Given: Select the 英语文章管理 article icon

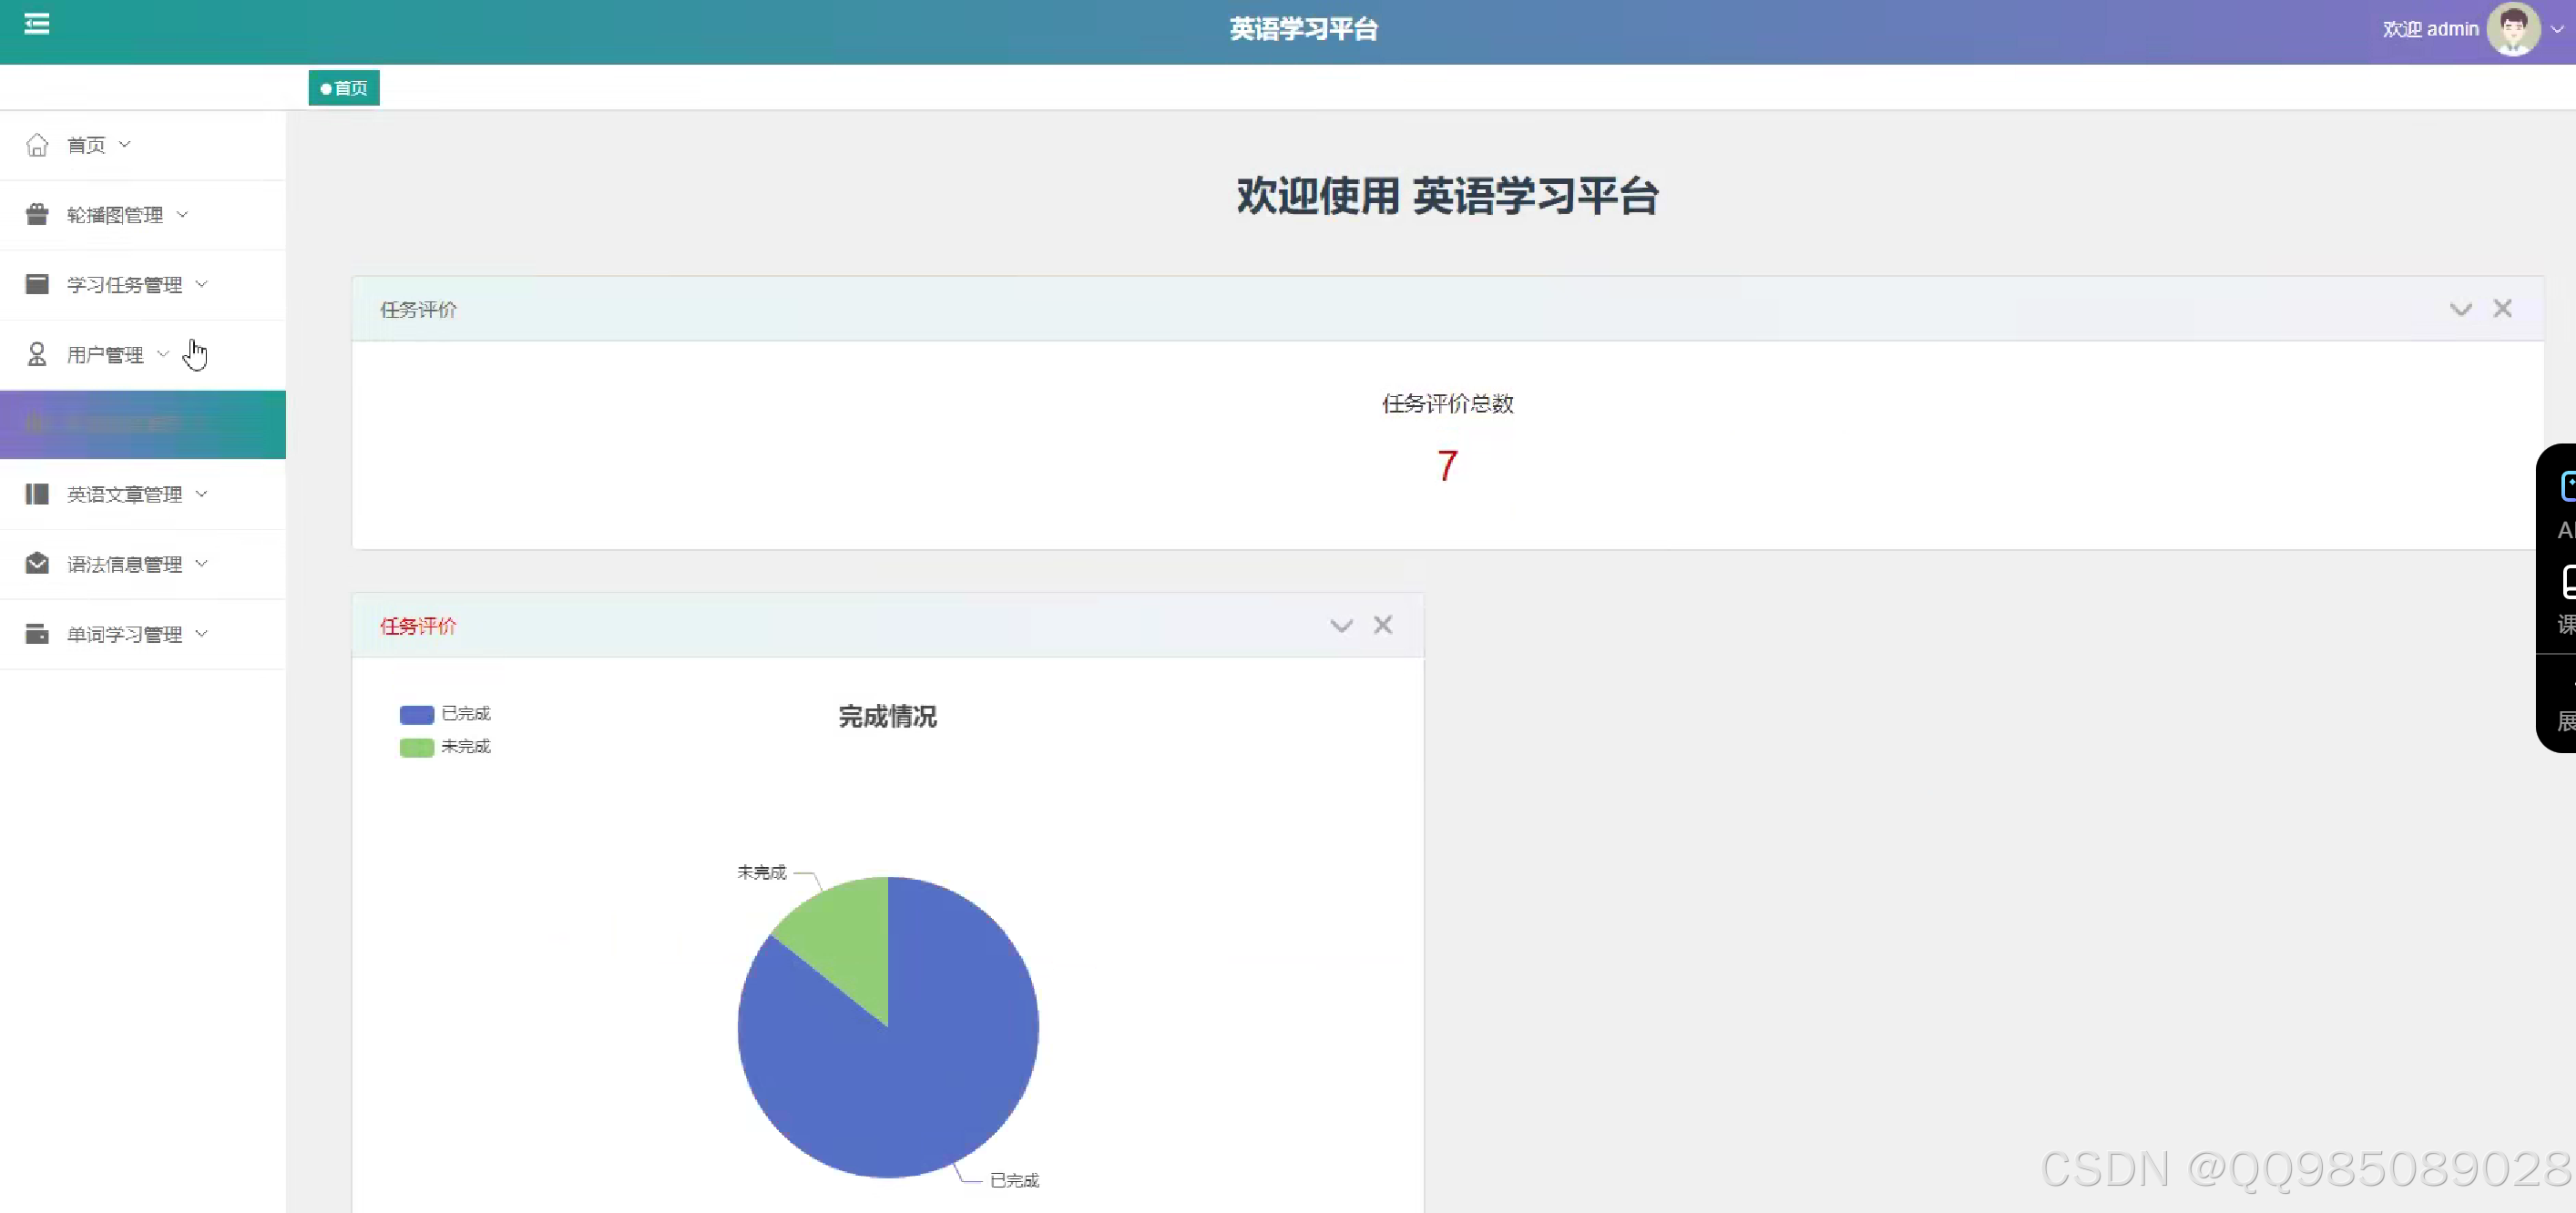Looking at the screenshot, I should click(38, 494).
